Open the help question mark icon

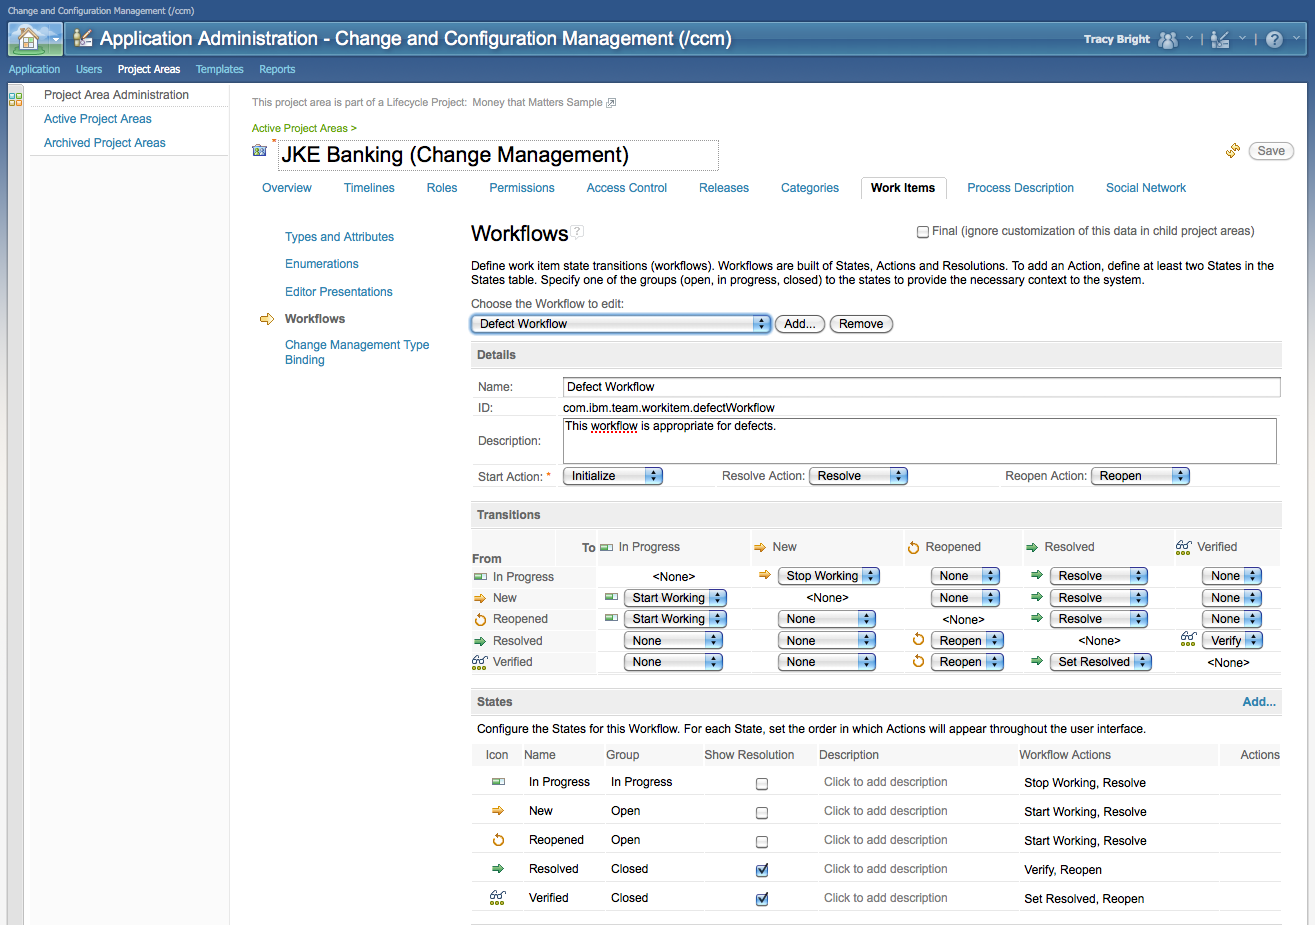[x=1274, y=40]
